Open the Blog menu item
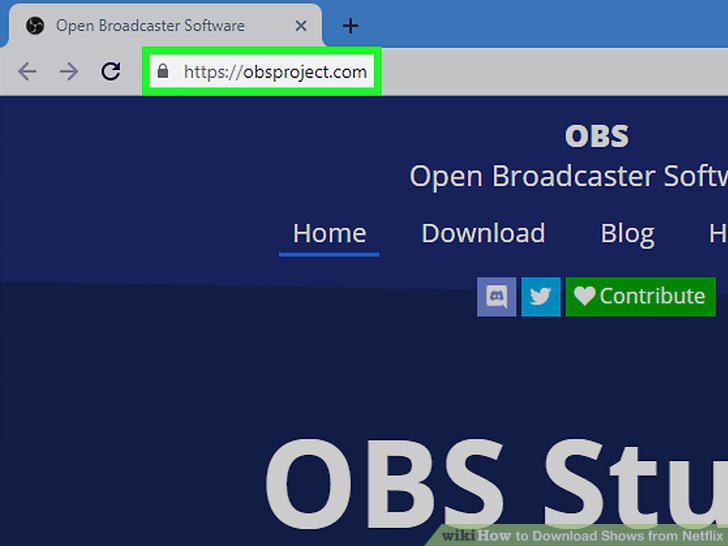Viewport: 728px width, 546px height. click(627, 234)
